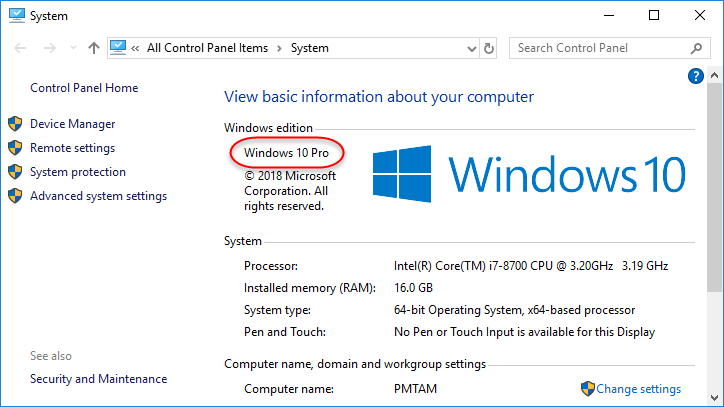
Task: Focus the Search Control Panel field
Action: coord(598,48)
